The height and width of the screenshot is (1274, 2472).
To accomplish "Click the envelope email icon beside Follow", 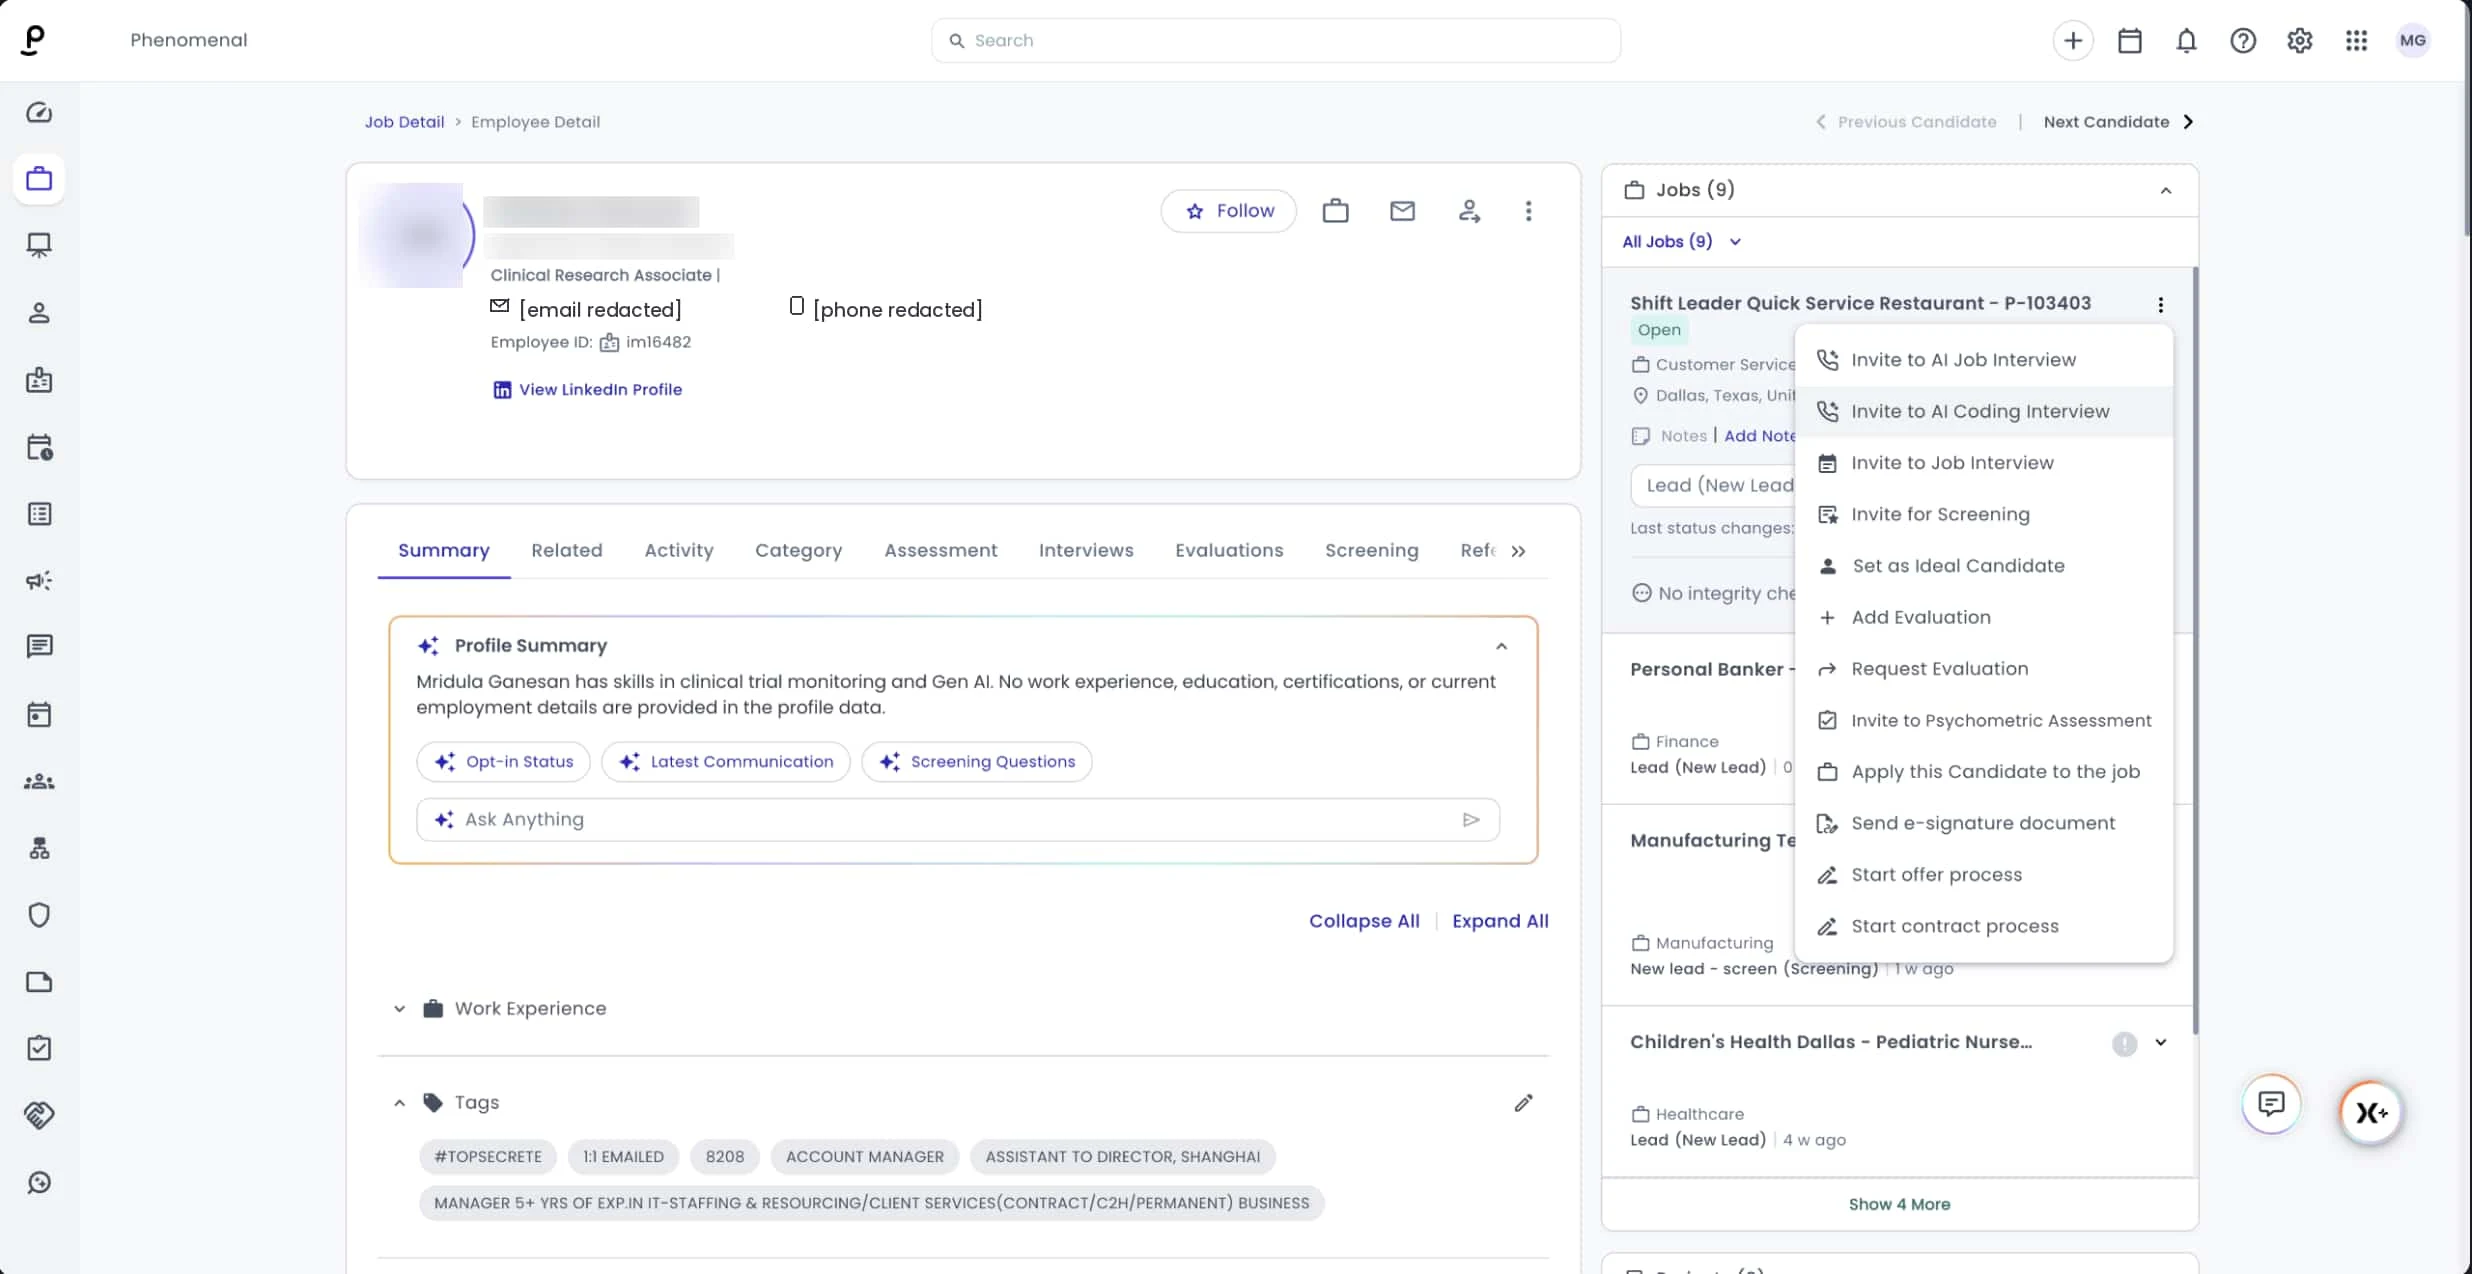I will pyautogui.click(x=1402, y=211).
